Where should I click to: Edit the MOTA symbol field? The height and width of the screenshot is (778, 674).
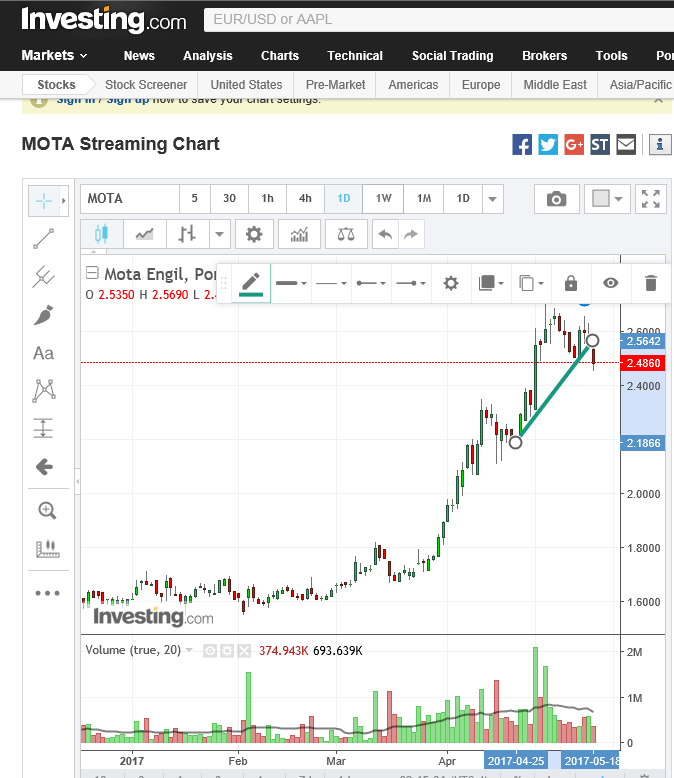[130, 199]
